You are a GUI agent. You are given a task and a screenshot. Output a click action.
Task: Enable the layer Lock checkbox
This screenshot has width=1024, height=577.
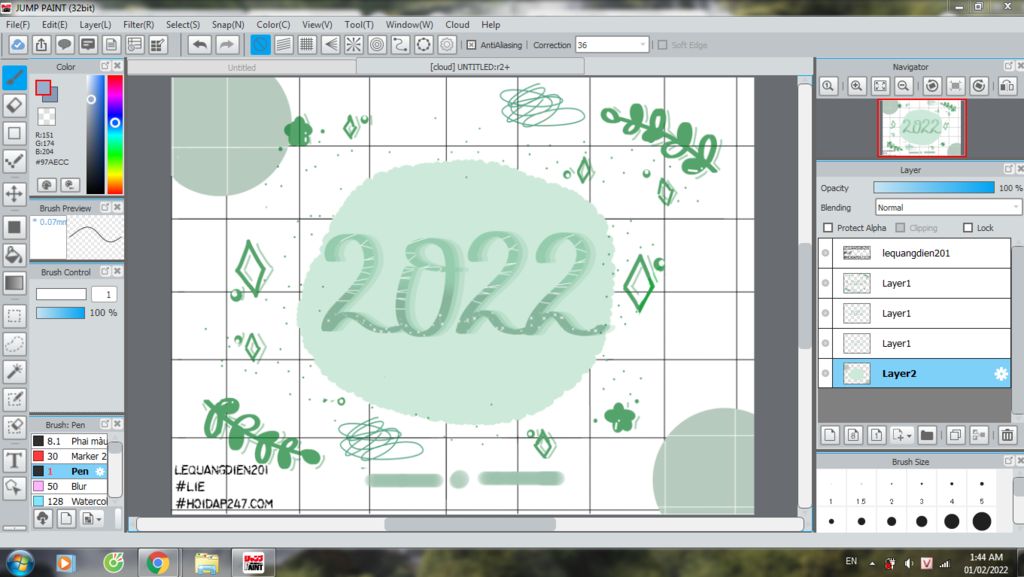968,228
